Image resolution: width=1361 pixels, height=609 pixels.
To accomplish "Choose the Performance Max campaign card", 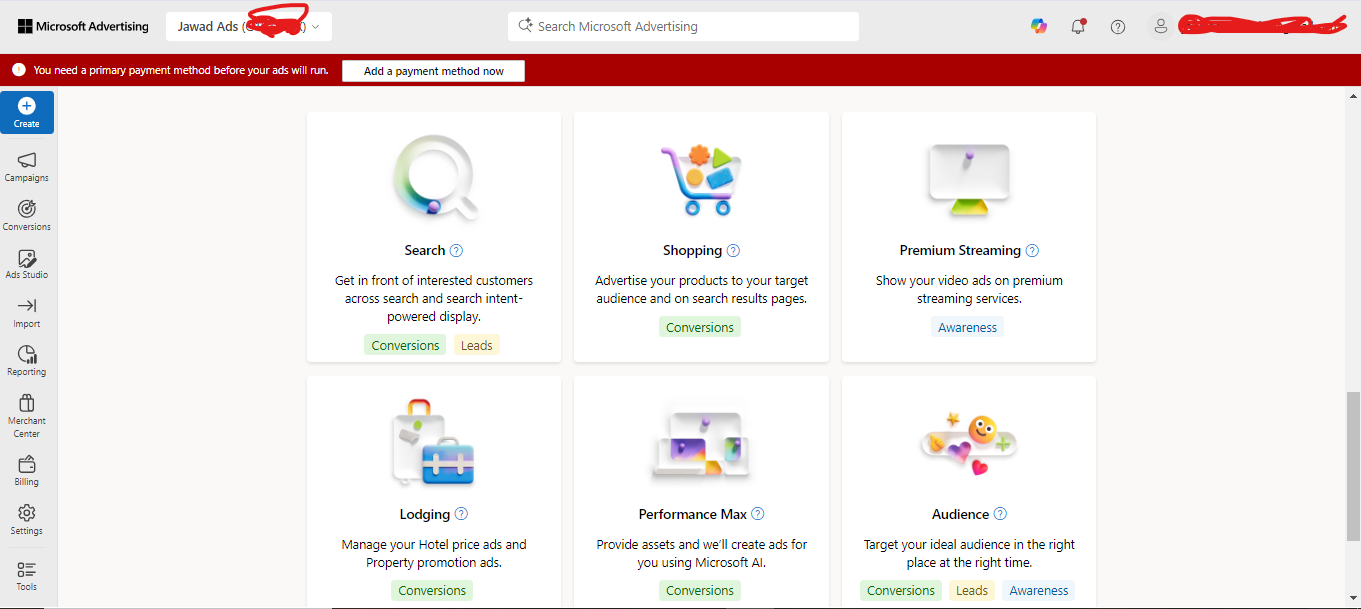I will click(701, 490).
